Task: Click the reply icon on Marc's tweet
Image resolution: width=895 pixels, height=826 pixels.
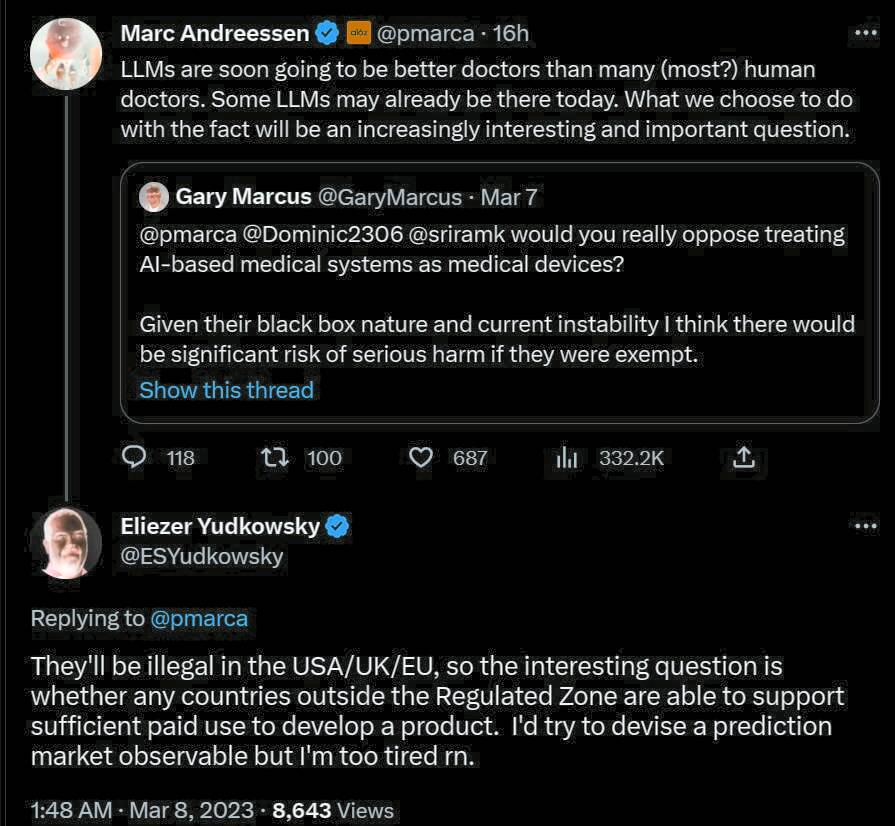Action: point(134,458)
